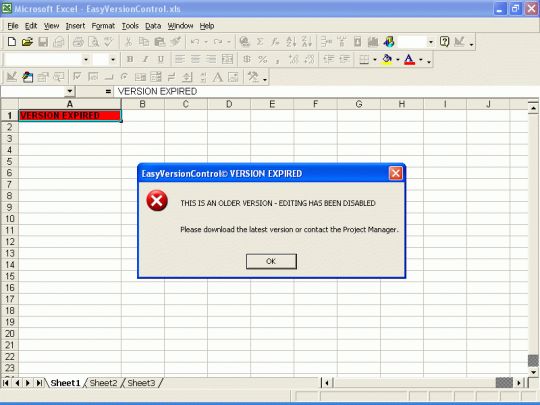Click the Percent style icon

coord(262,59)
